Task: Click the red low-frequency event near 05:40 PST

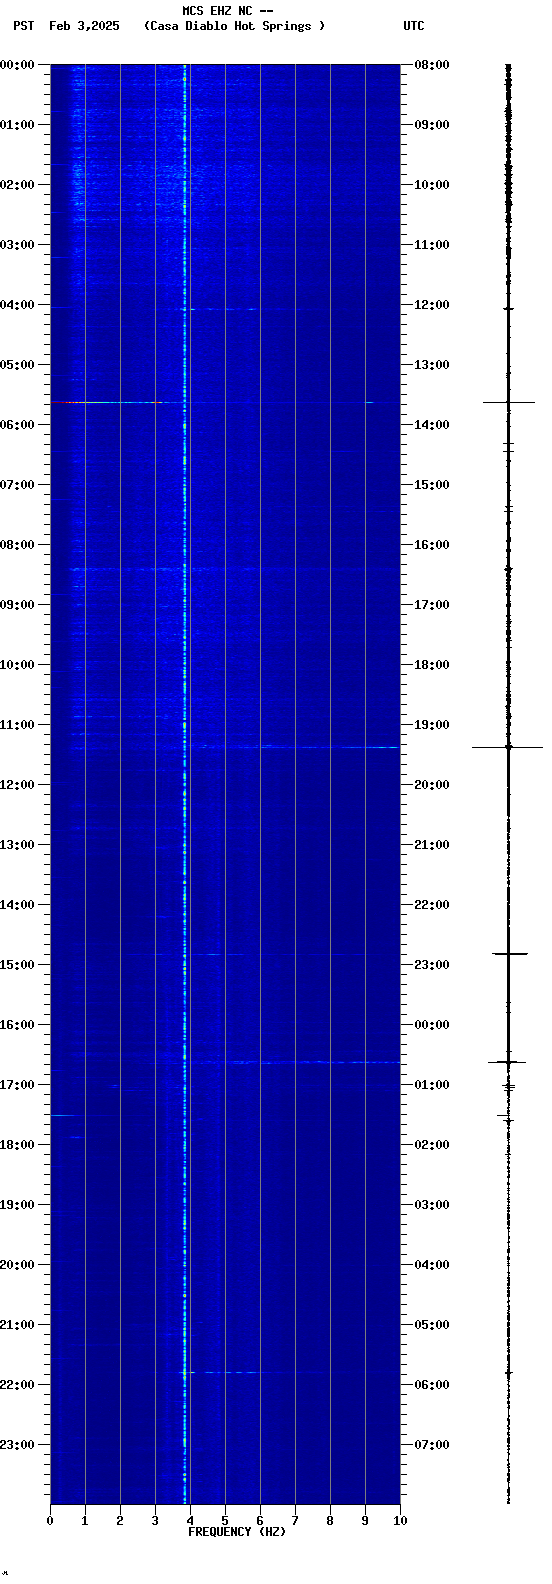Action: (106, 402)
